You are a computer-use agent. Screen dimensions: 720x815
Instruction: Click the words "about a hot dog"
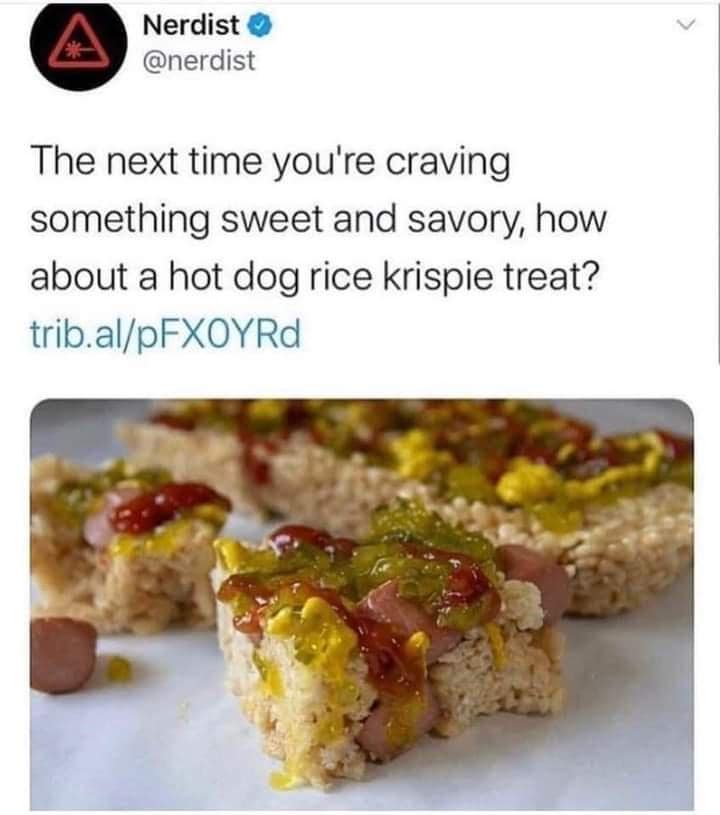[165, 278]
